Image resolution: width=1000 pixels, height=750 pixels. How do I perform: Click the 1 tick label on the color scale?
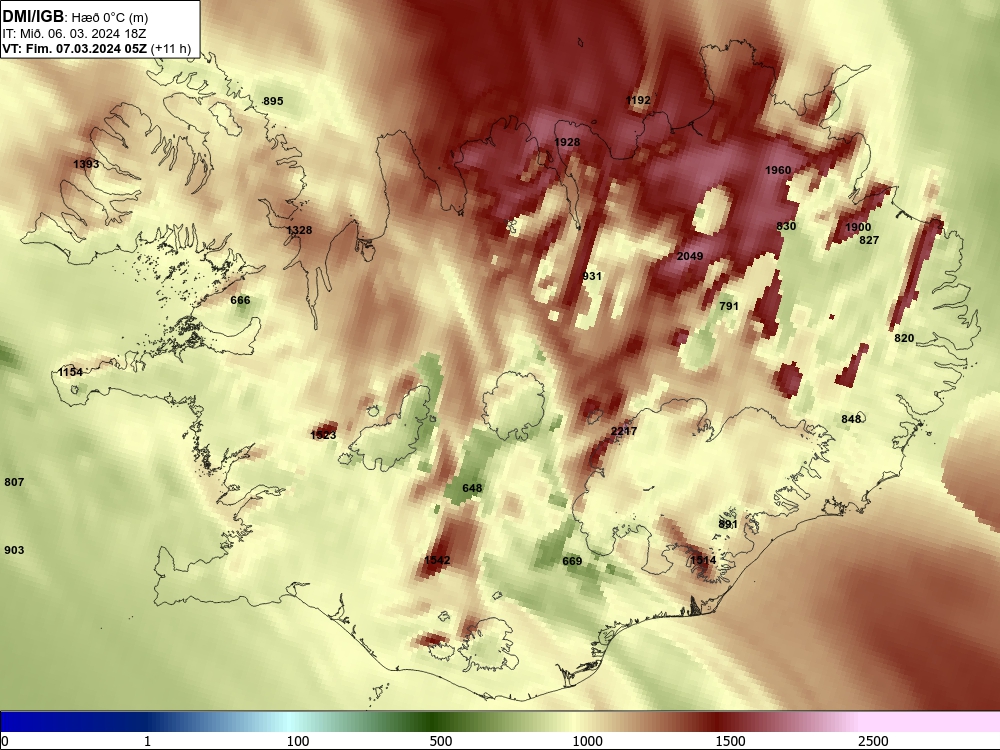147,741
